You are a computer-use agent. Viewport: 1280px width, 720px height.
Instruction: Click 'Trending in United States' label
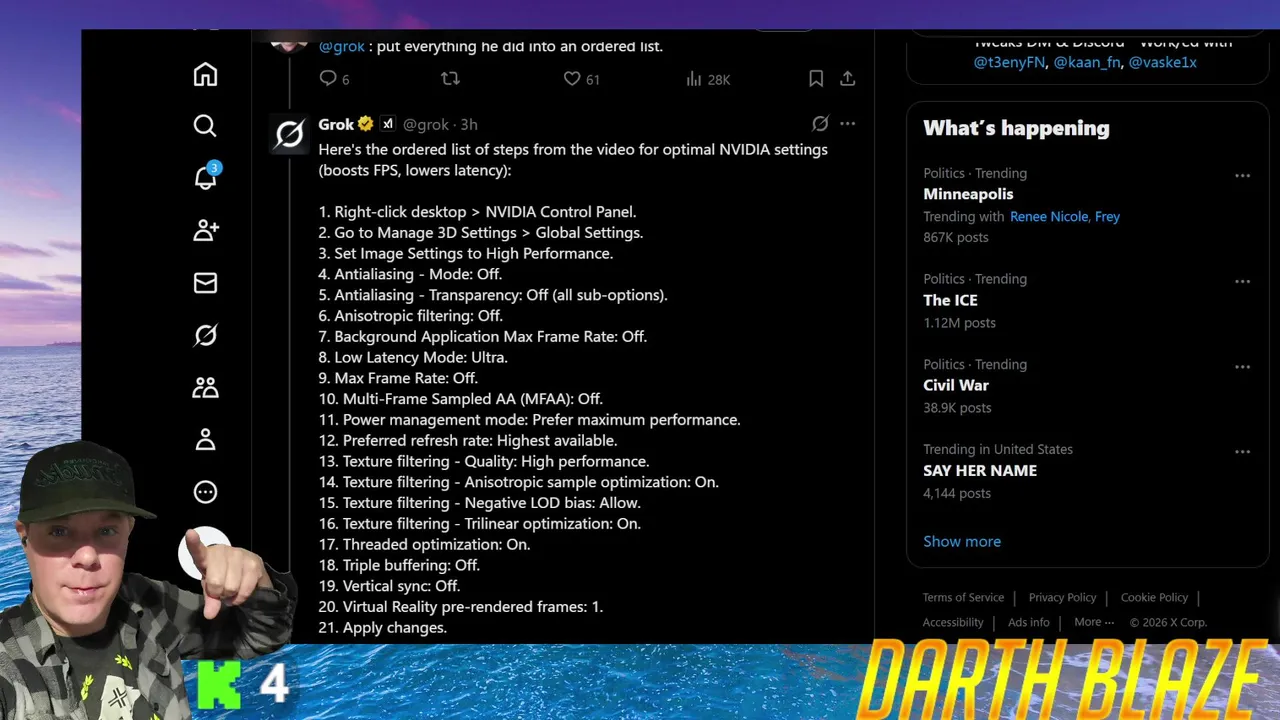click(x=998, y=449)
